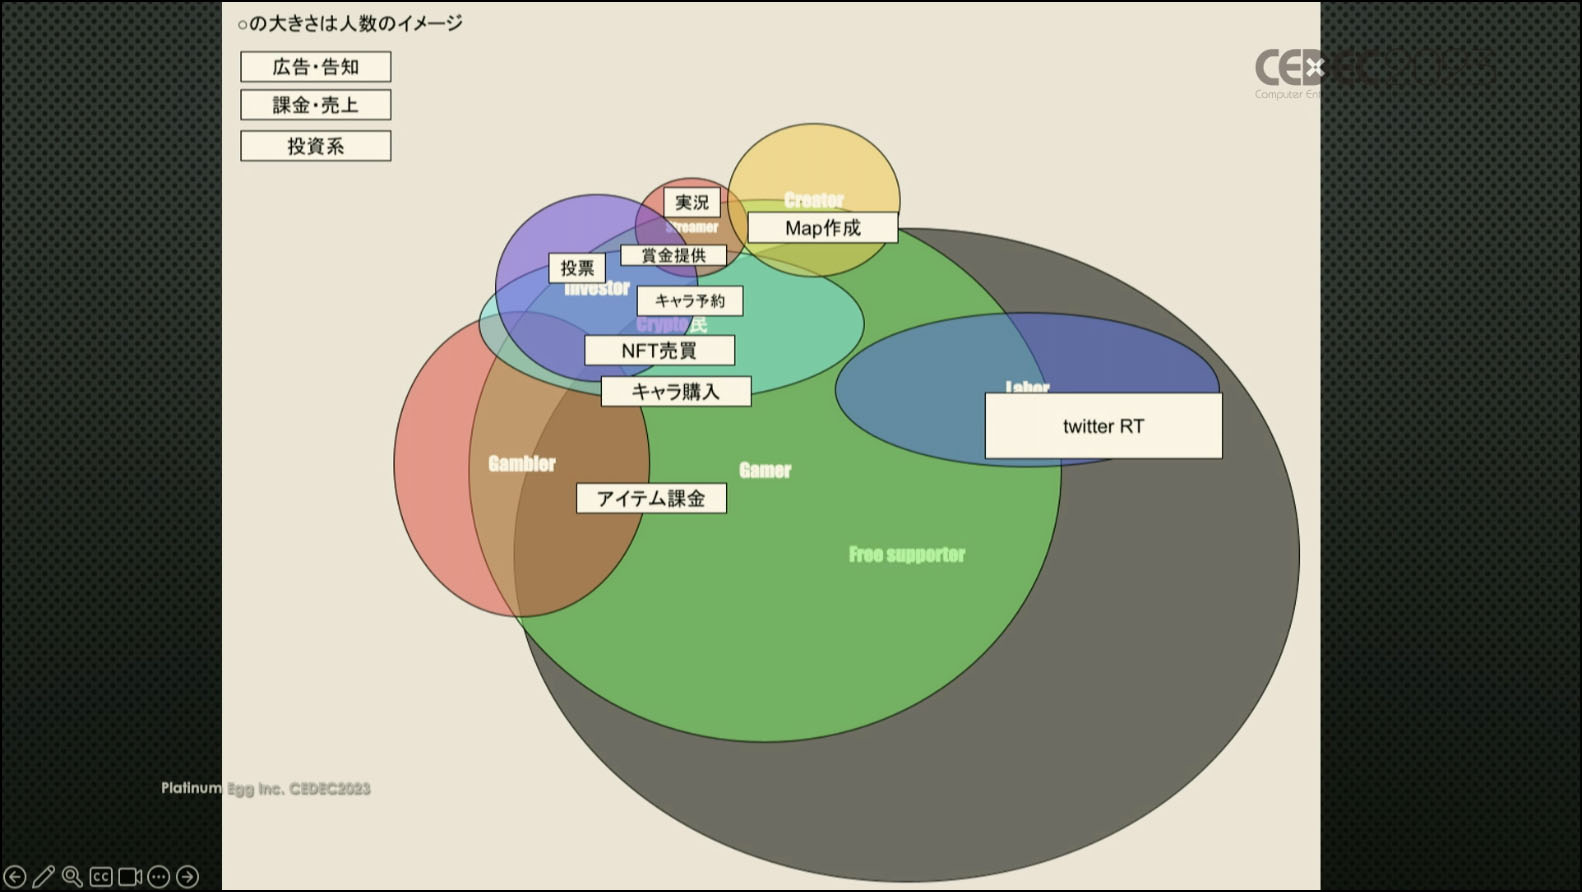
Task: Select the キャラ予約 label
Action: 689,301
